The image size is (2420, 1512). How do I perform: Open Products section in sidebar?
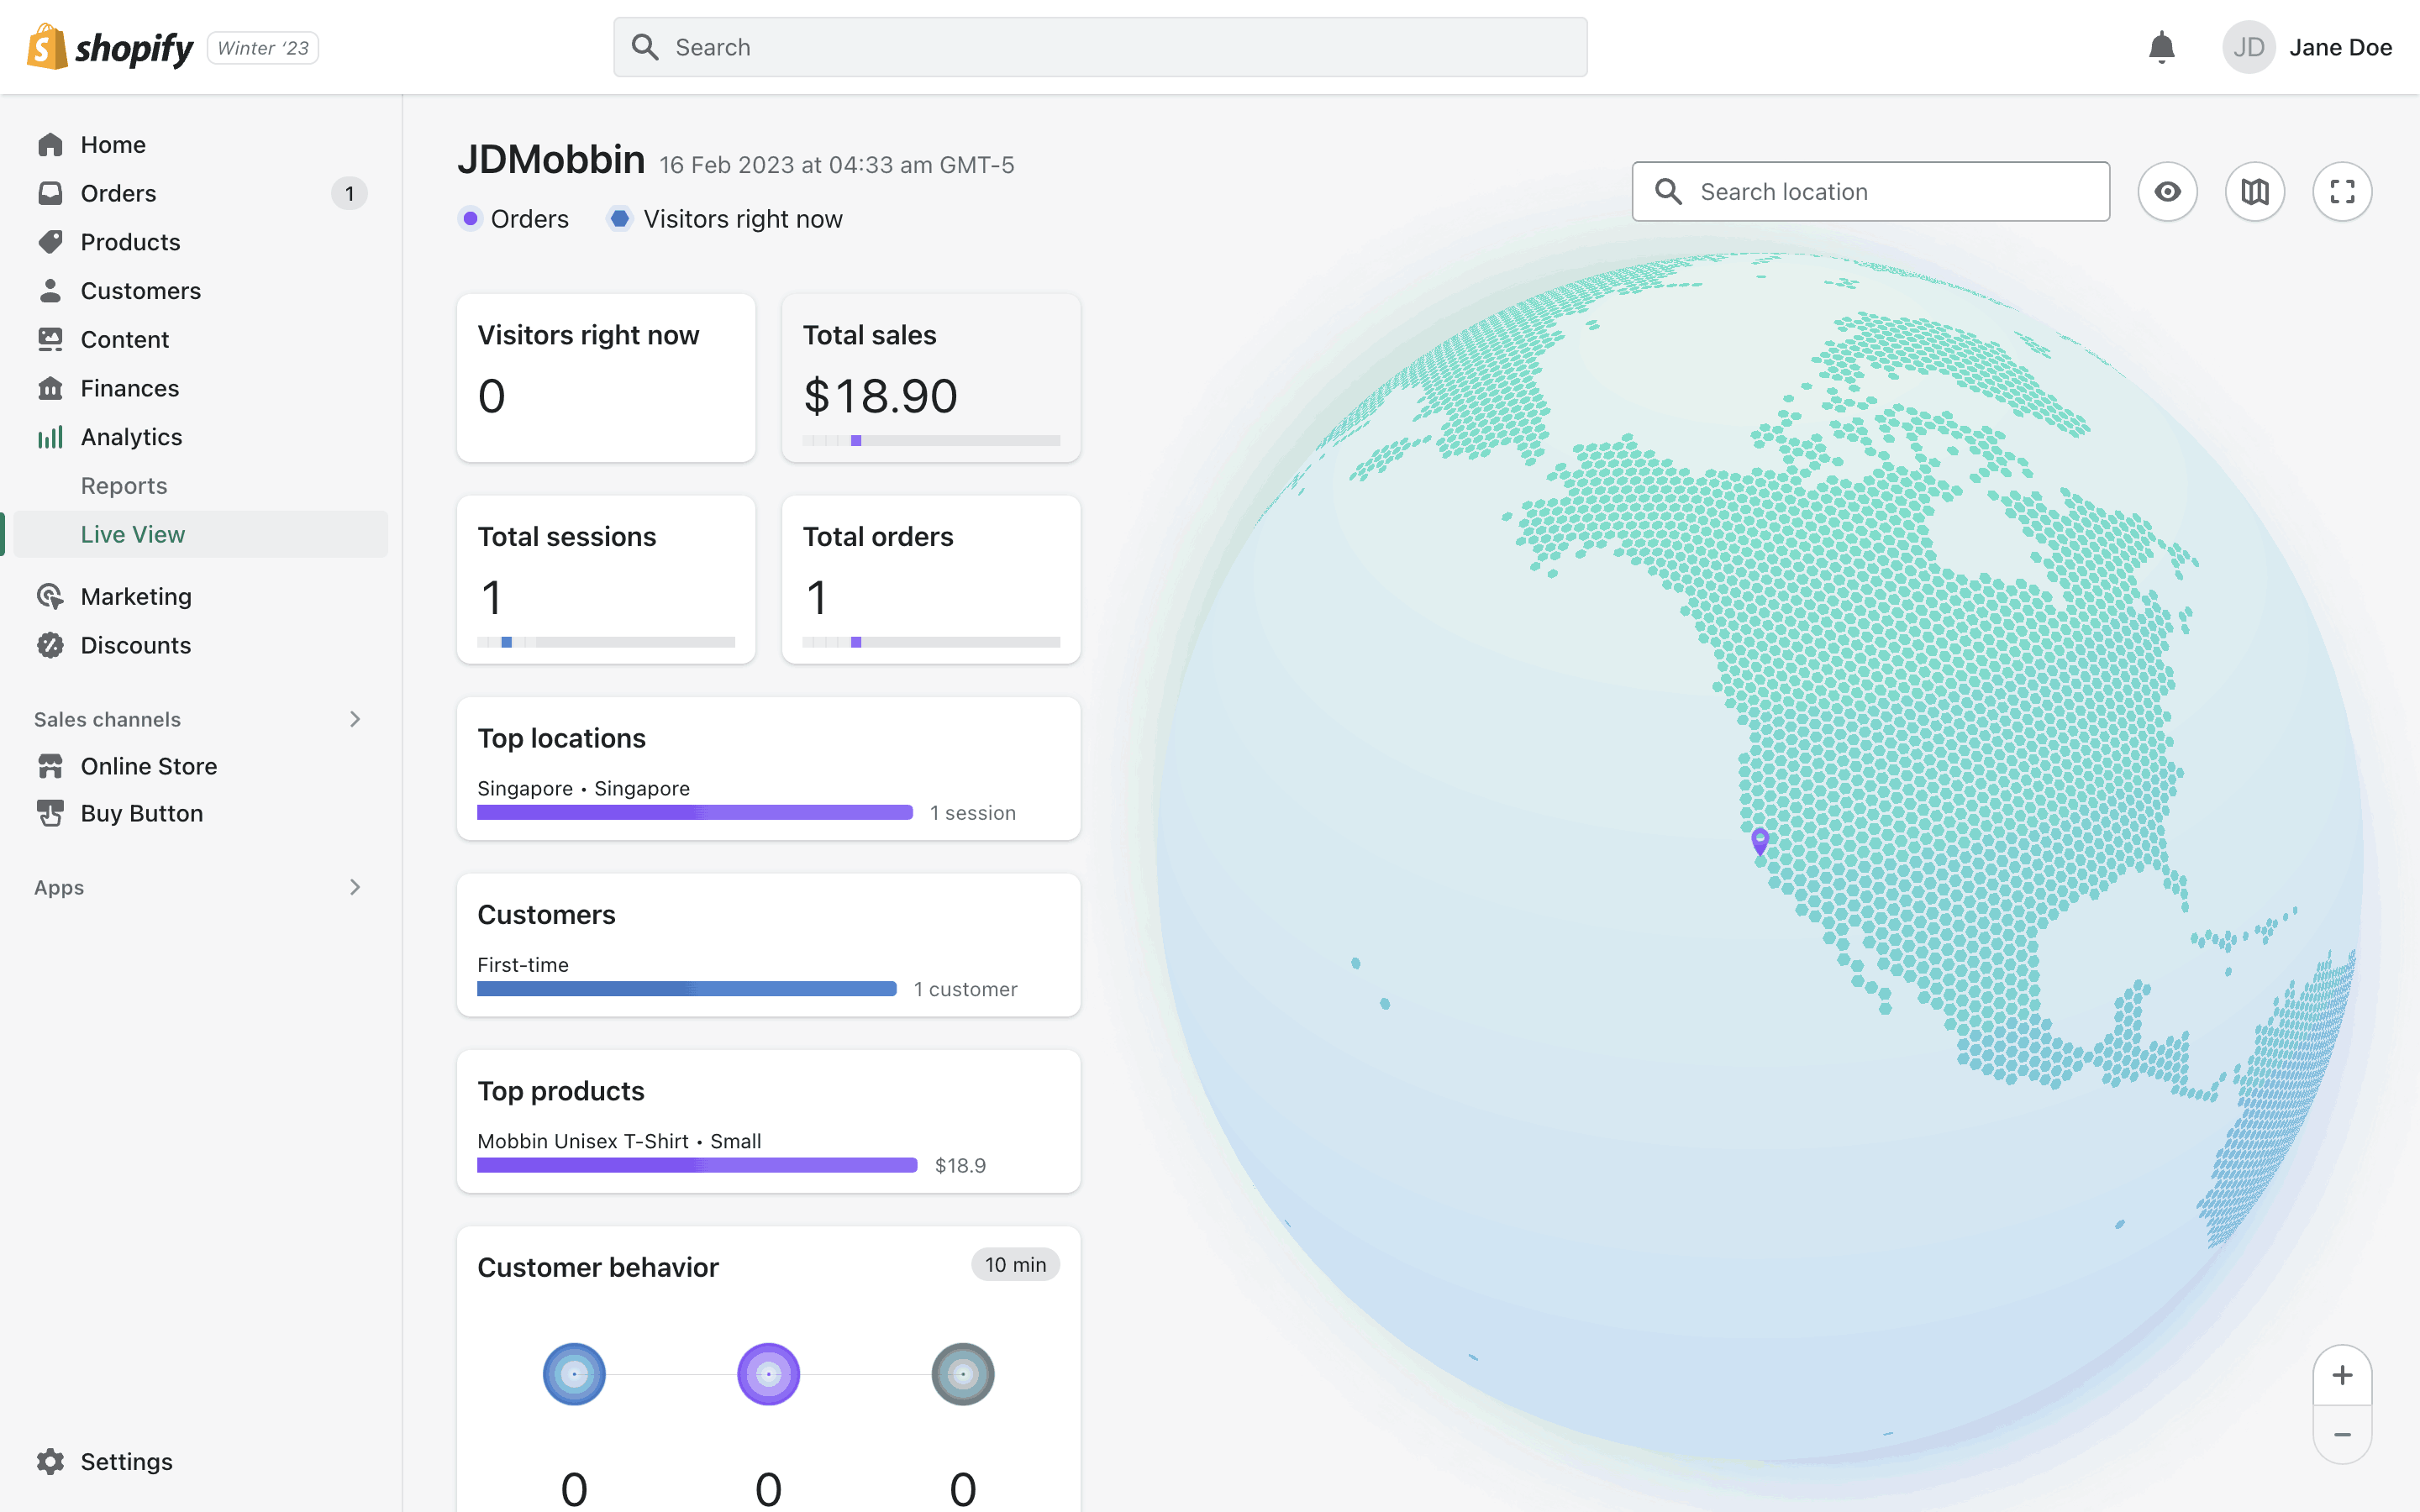click(130, 242)
